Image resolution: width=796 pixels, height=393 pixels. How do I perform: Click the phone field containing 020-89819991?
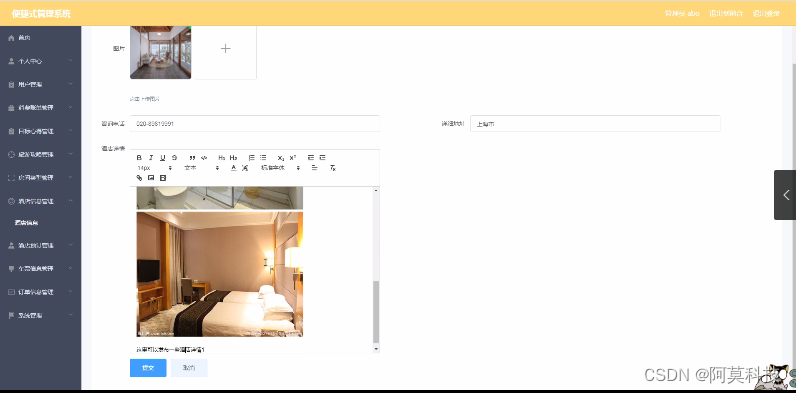point(255,123)
